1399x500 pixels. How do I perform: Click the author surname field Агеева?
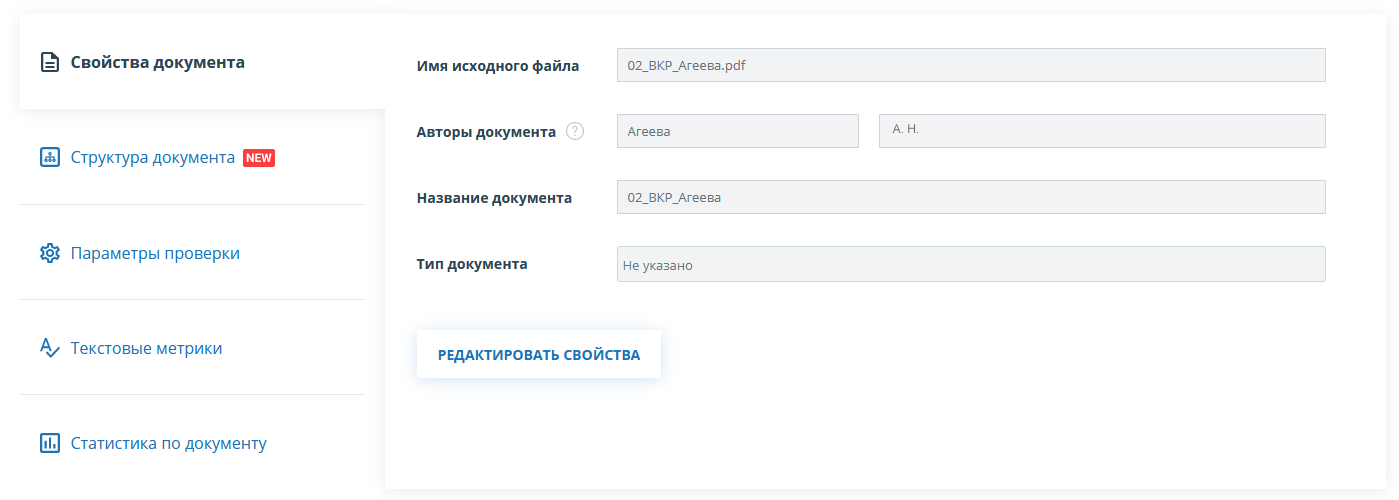737,131
